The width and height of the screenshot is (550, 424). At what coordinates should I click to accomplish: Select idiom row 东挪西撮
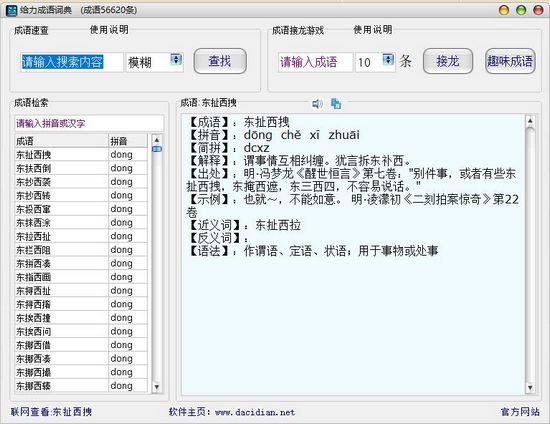(81, 372)
